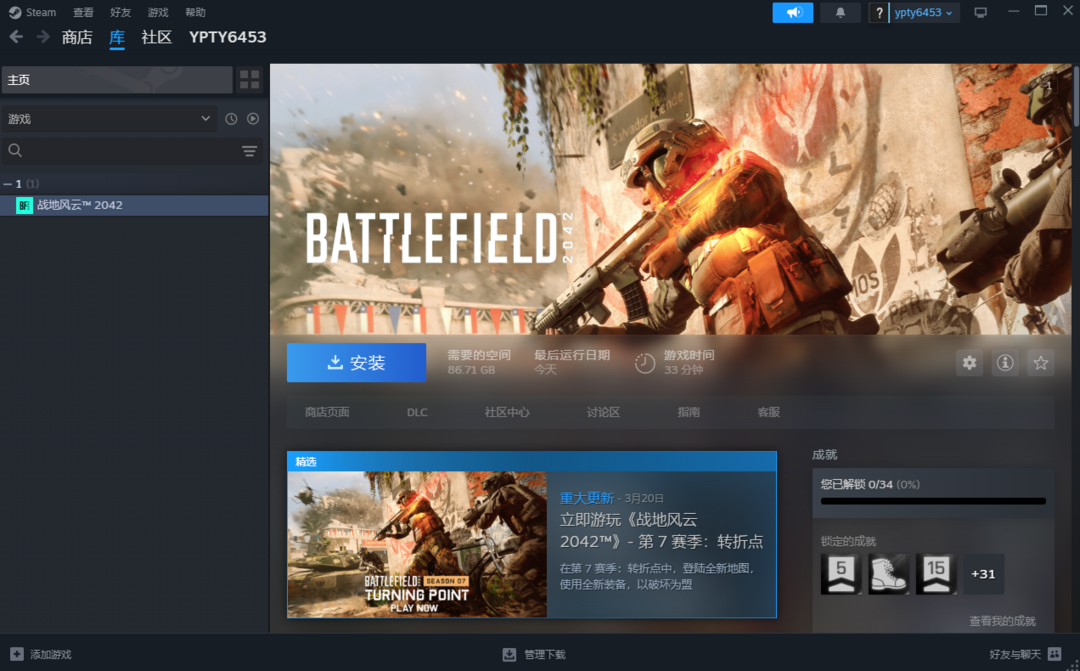The image size is (1080, 671).
Task: Switch to grid collections view icon
Action: (249, 80)
